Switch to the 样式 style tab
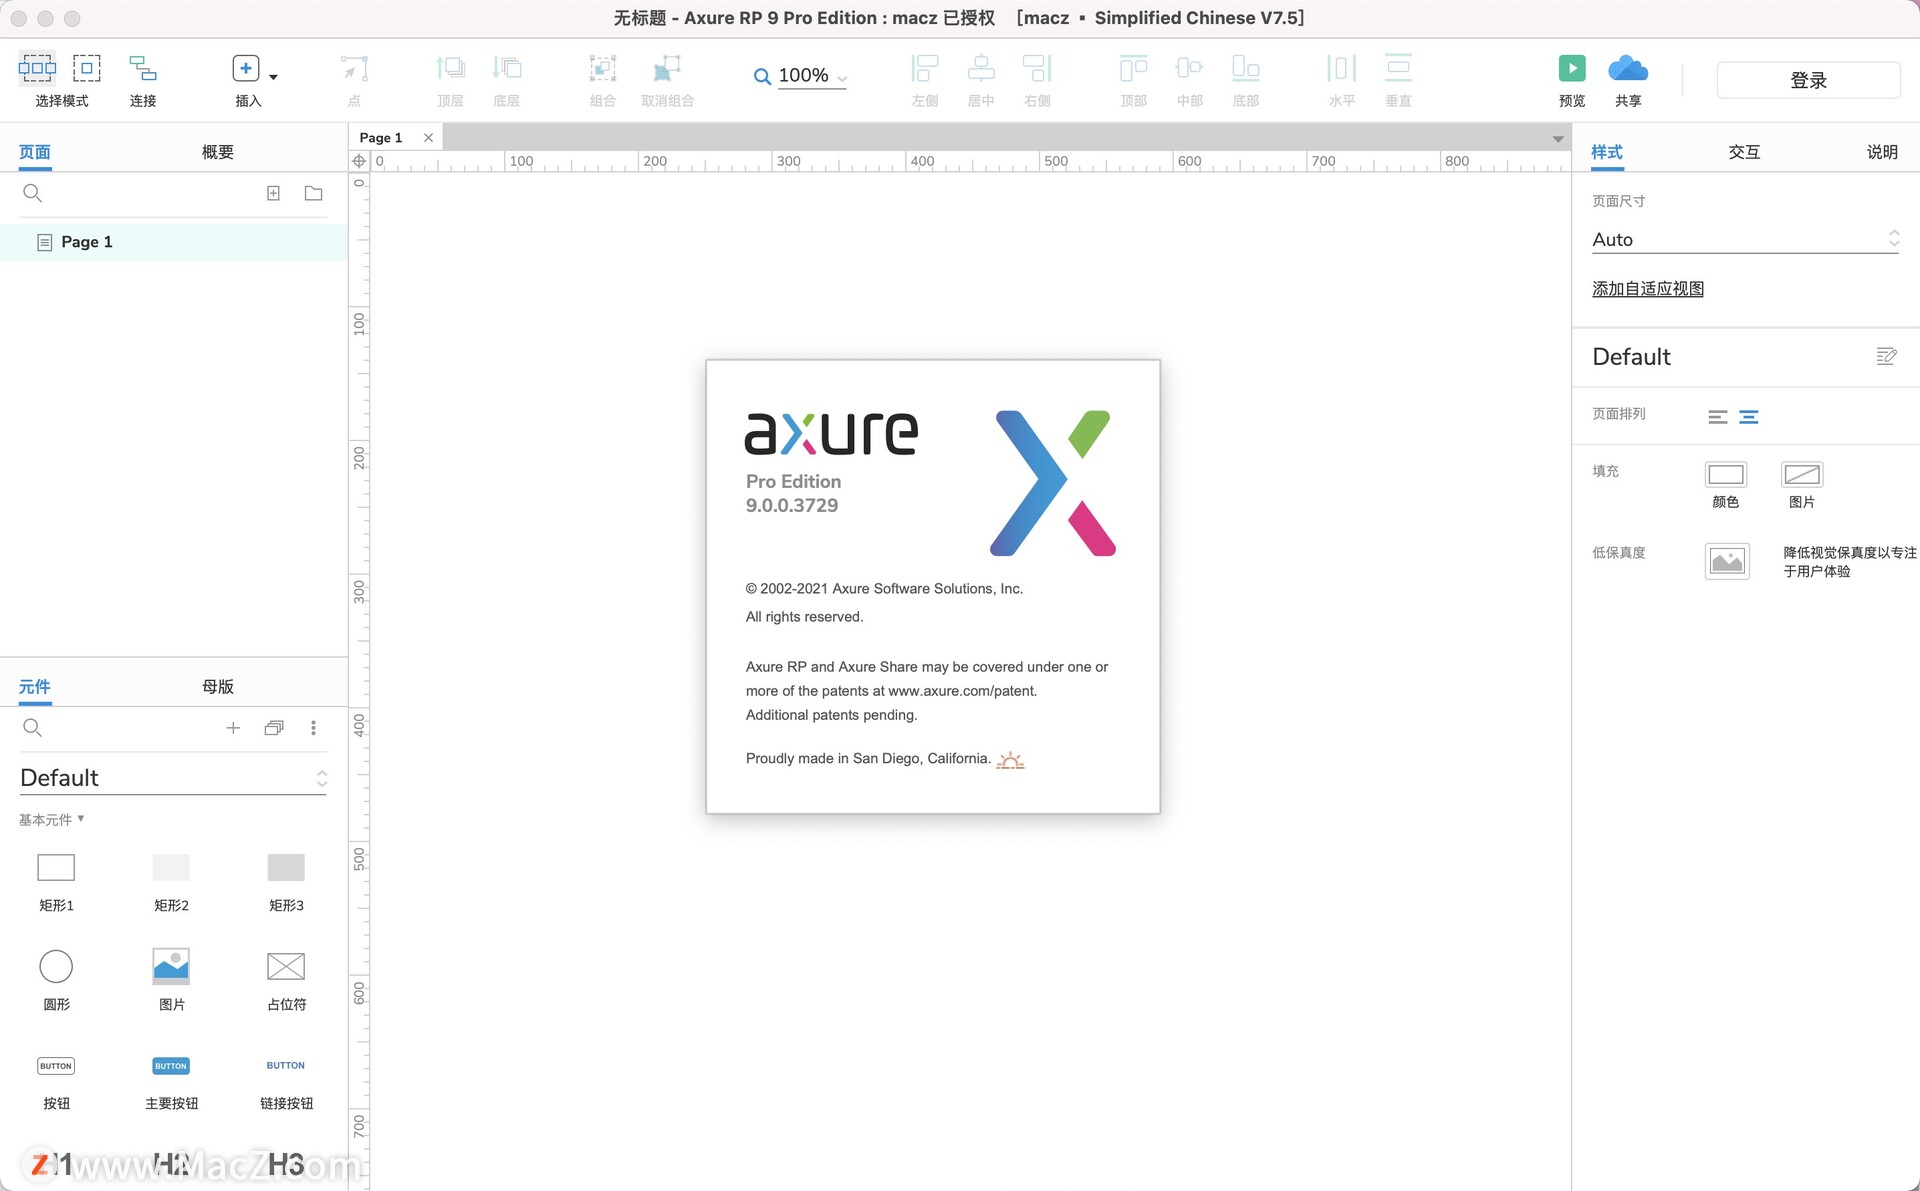 [1607, 152]
